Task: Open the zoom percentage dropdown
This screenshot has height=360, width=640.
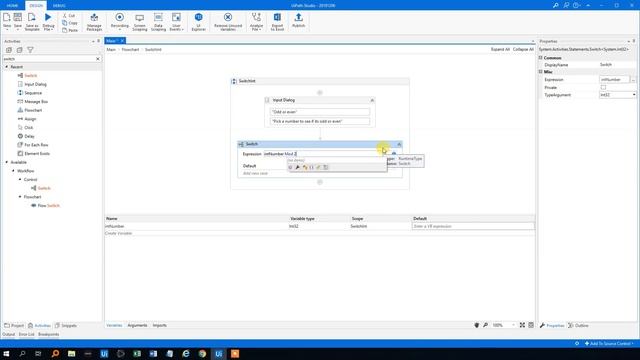Action: [513, 325]
